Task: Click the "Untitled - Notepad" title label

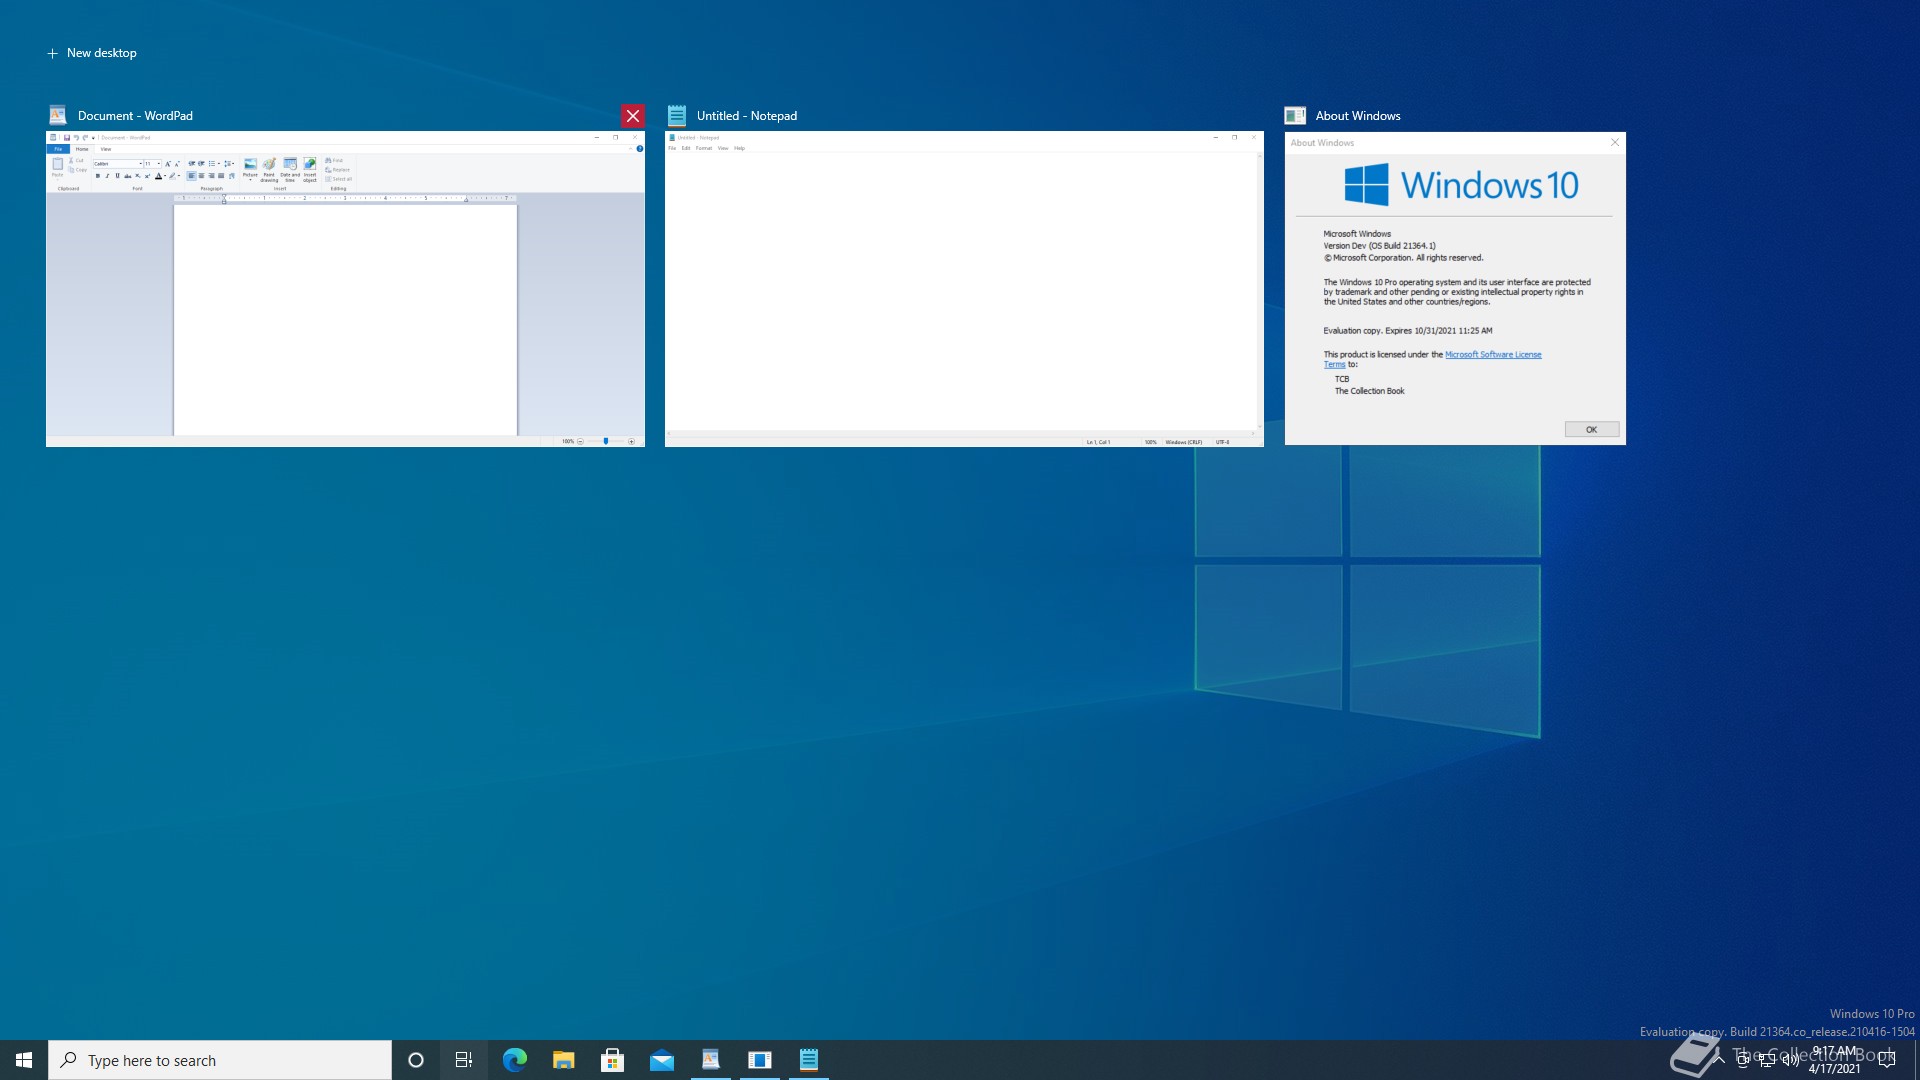Action: point(747,116)
